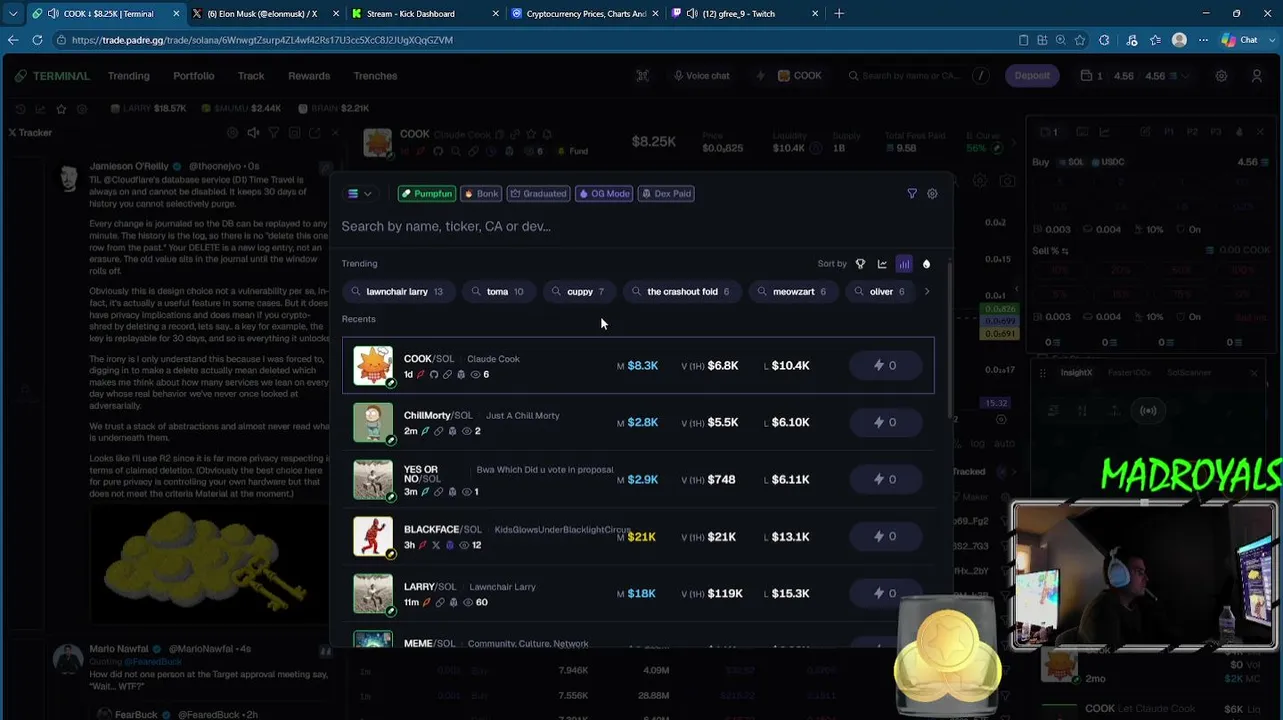Open the user account icon in header

[1257, 76]
